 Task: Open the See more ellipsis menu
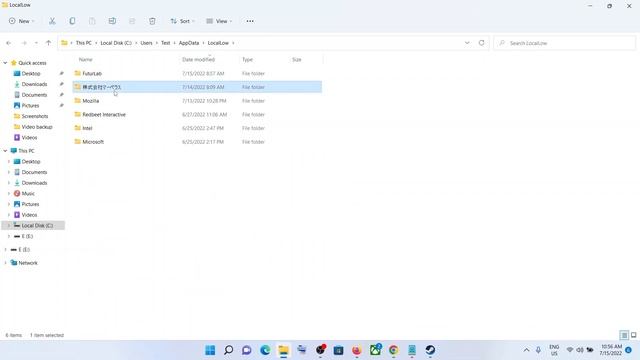point(250,21)
